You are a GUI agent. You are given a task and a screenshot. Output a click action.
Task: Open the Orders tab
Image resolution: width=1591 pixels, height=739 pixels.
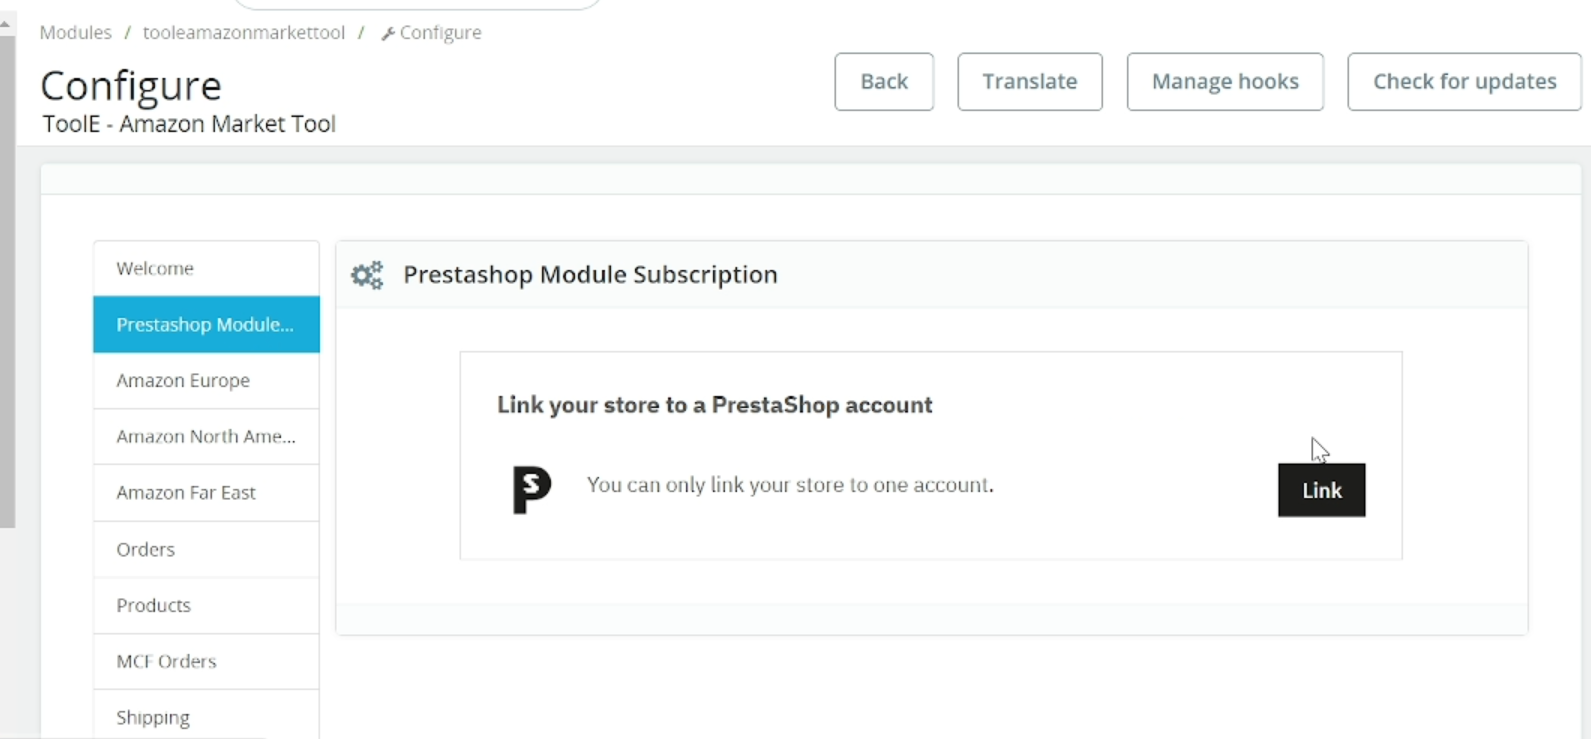(x=206, y=549)
